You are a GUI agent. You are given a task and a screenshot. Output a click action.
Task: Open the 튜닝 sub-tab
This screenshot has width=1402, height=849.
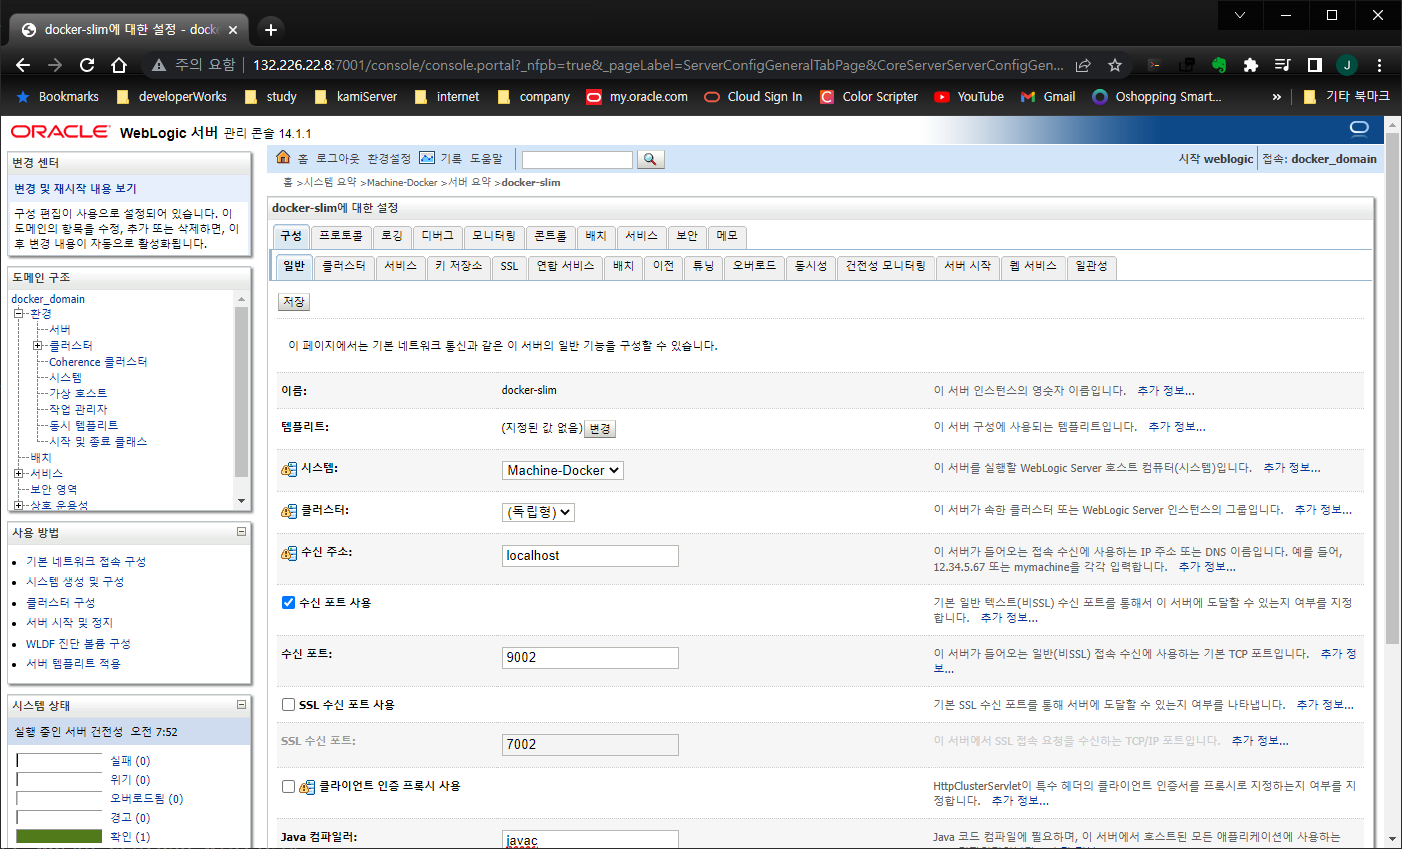704,266
